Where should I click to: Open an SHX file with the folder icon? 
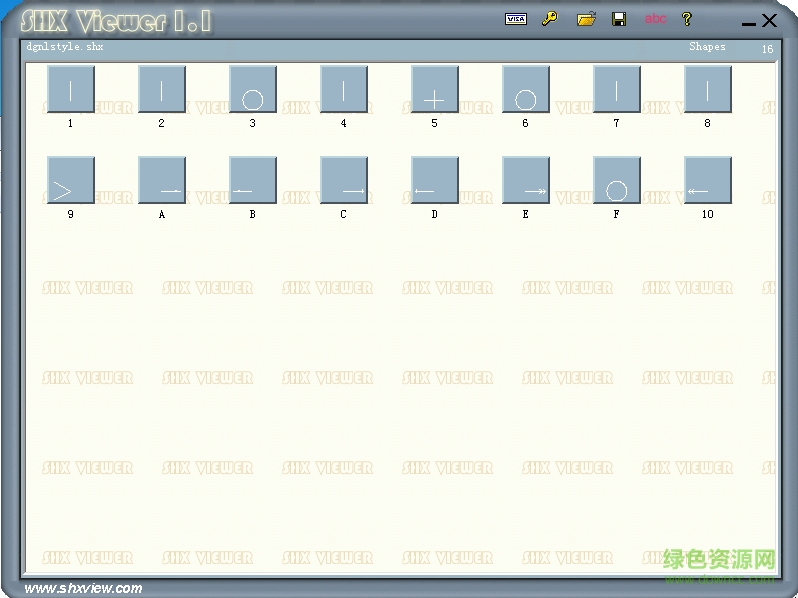pyautogui.click(x=586, y=19)
